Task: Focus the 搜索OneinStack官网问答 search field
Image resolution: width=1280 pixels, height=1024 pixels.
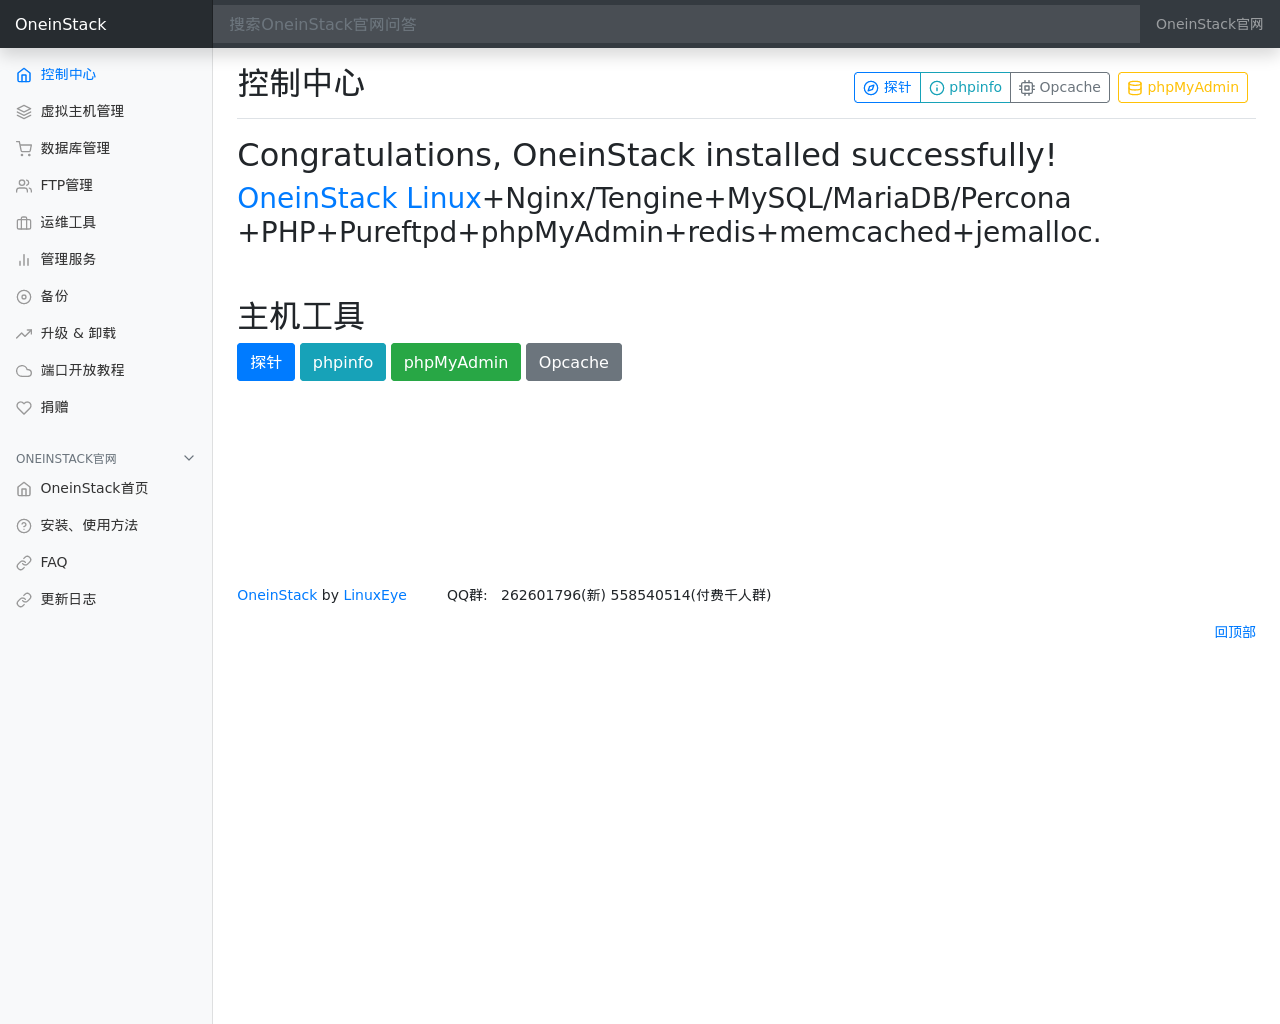Action: click(676, 24)
